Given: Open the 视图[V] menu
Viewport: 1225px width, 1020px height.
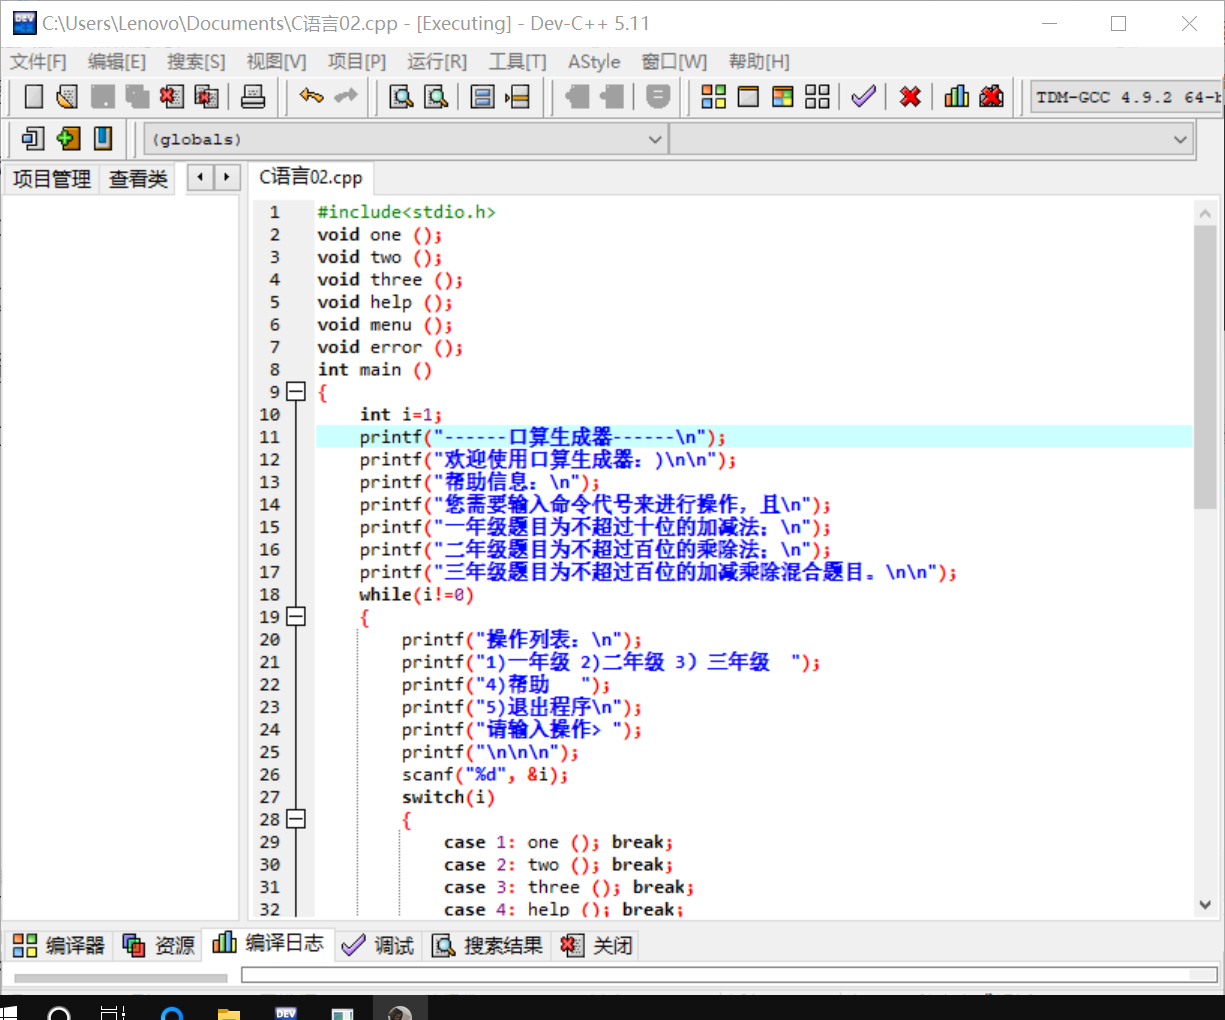Looking at the screenshot, I should [x=277, y=62].
